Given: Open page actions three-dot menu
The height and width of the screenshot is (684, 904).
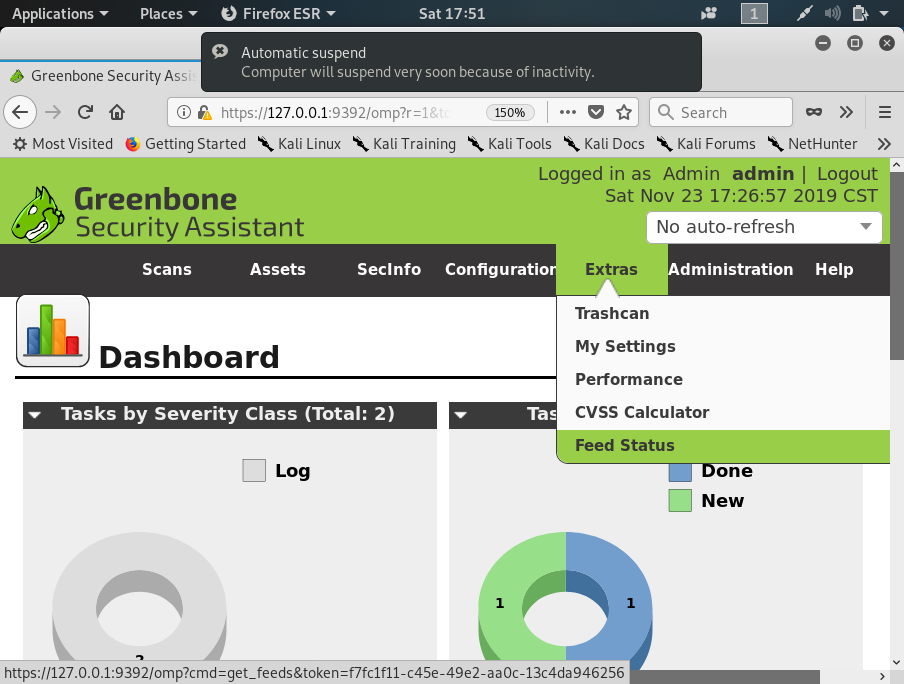Looking at the screenshot, I should [568, 112].
